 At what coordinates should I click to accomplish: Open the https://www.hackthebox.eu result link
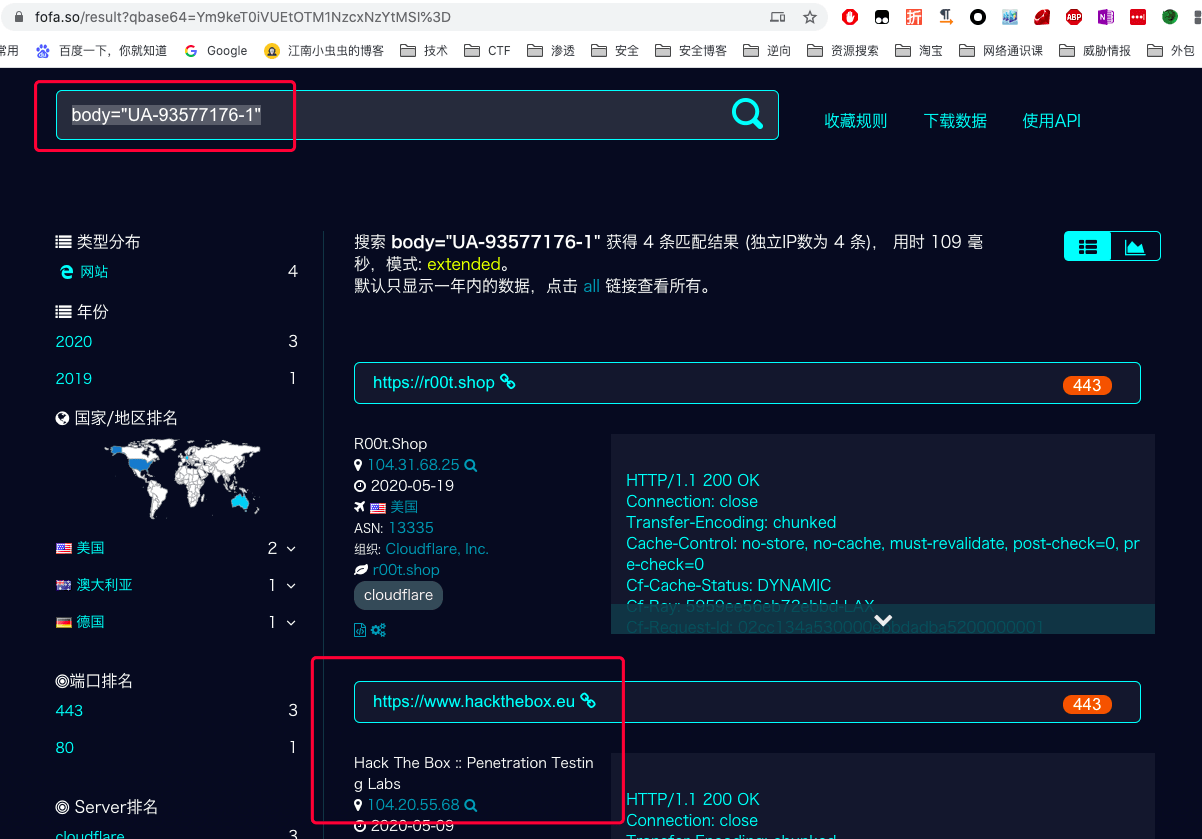point(474,701)
